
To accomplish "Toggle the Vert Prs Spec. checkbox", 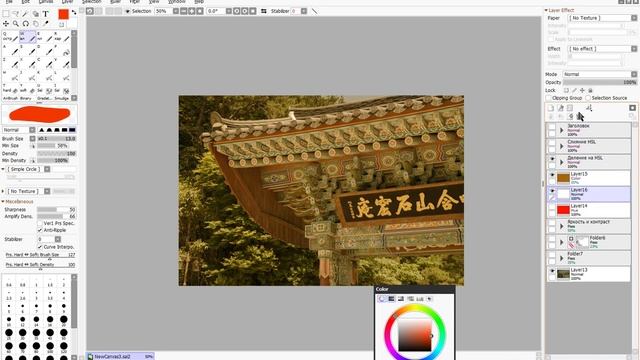I will (40, 223).
